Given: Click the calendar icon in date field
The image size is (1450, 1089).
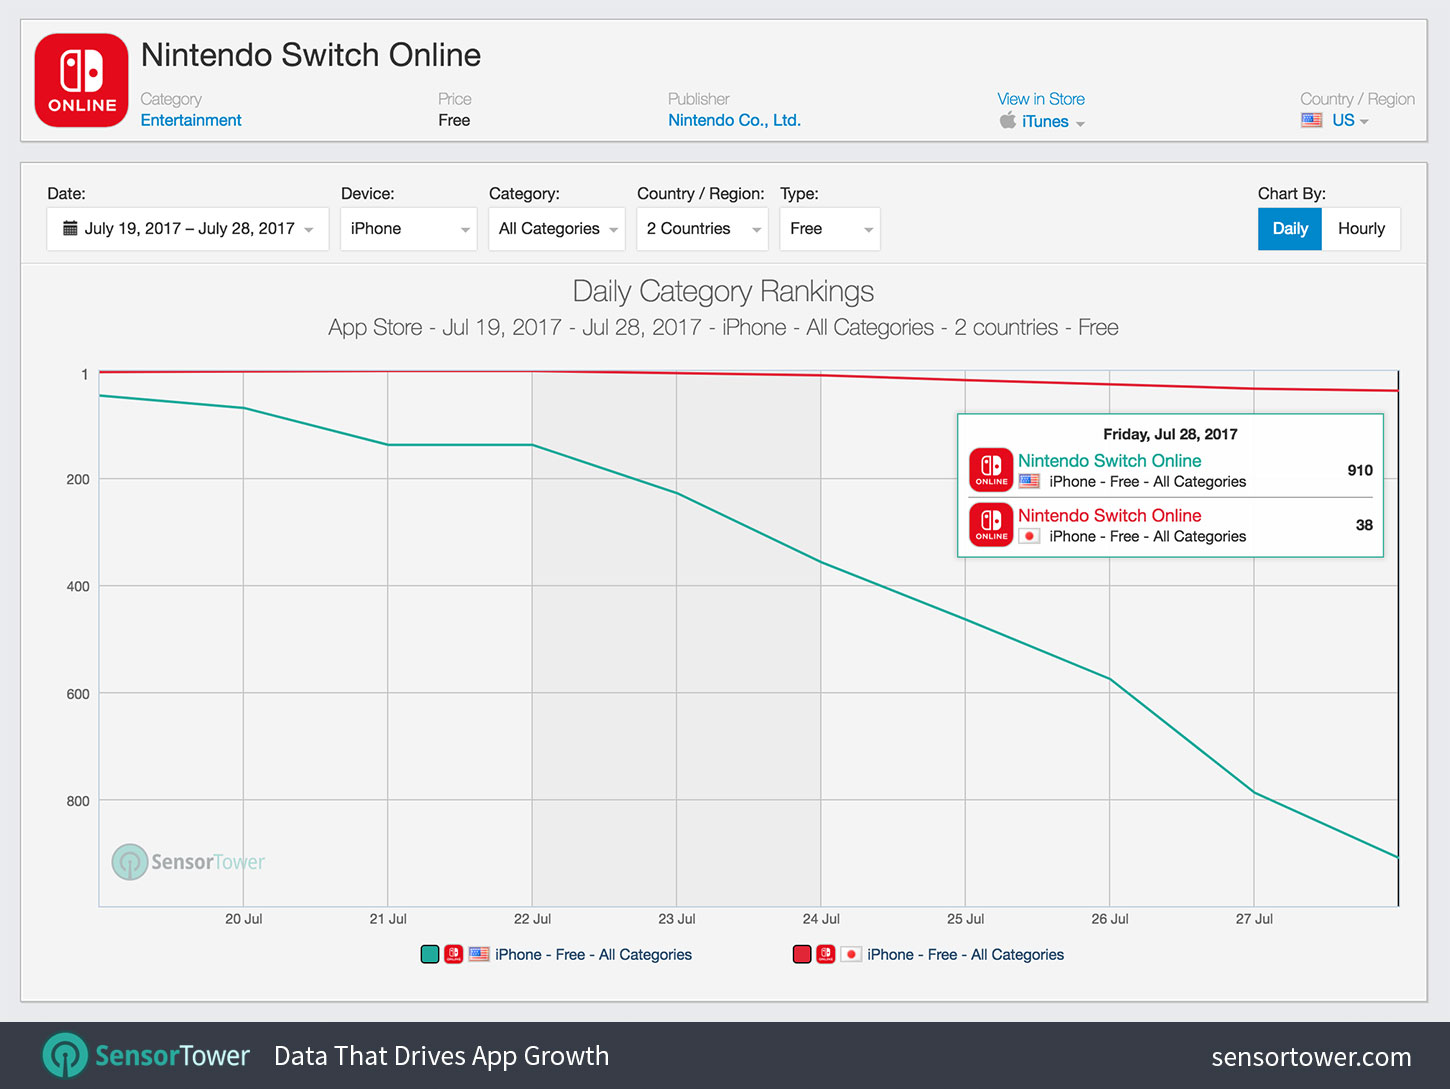Looking at the screenshot, I should point(70,229).
